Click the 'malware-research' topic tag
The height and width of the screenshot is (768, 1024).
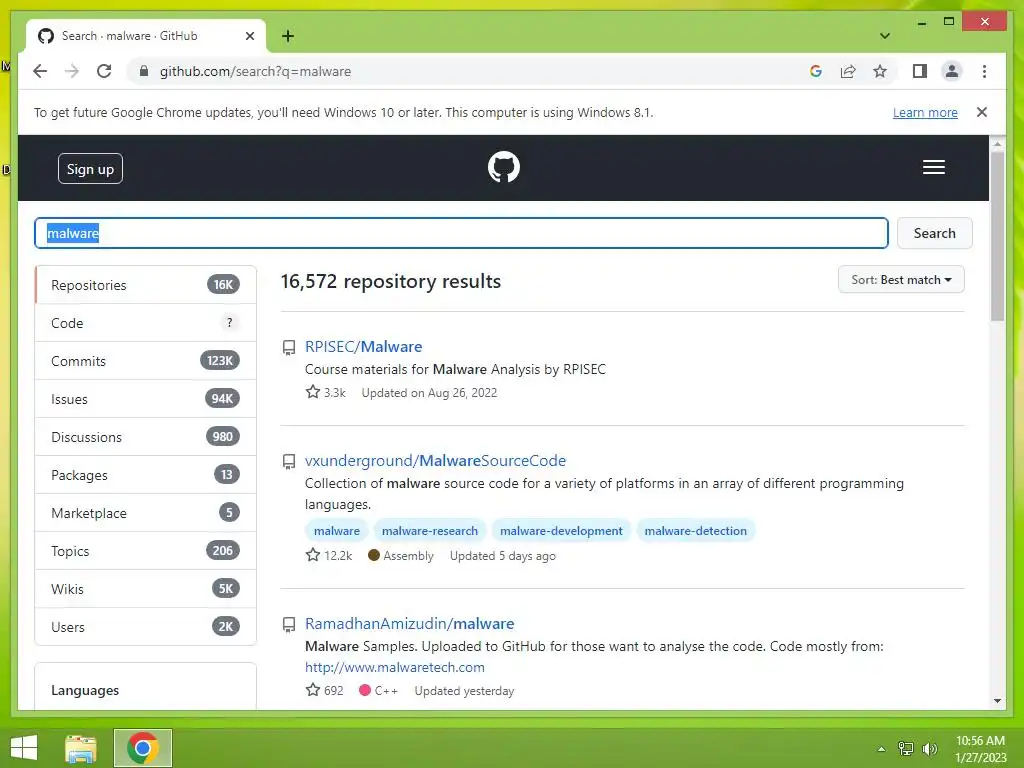(430, 531)
